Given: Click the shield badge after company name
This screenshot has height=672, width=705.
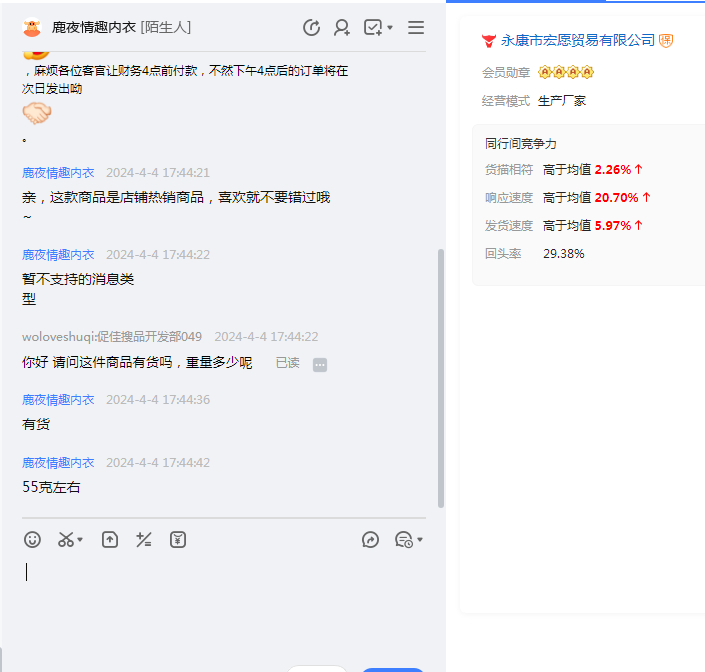Looking at the screenshot, I should (x=666, y=40).
